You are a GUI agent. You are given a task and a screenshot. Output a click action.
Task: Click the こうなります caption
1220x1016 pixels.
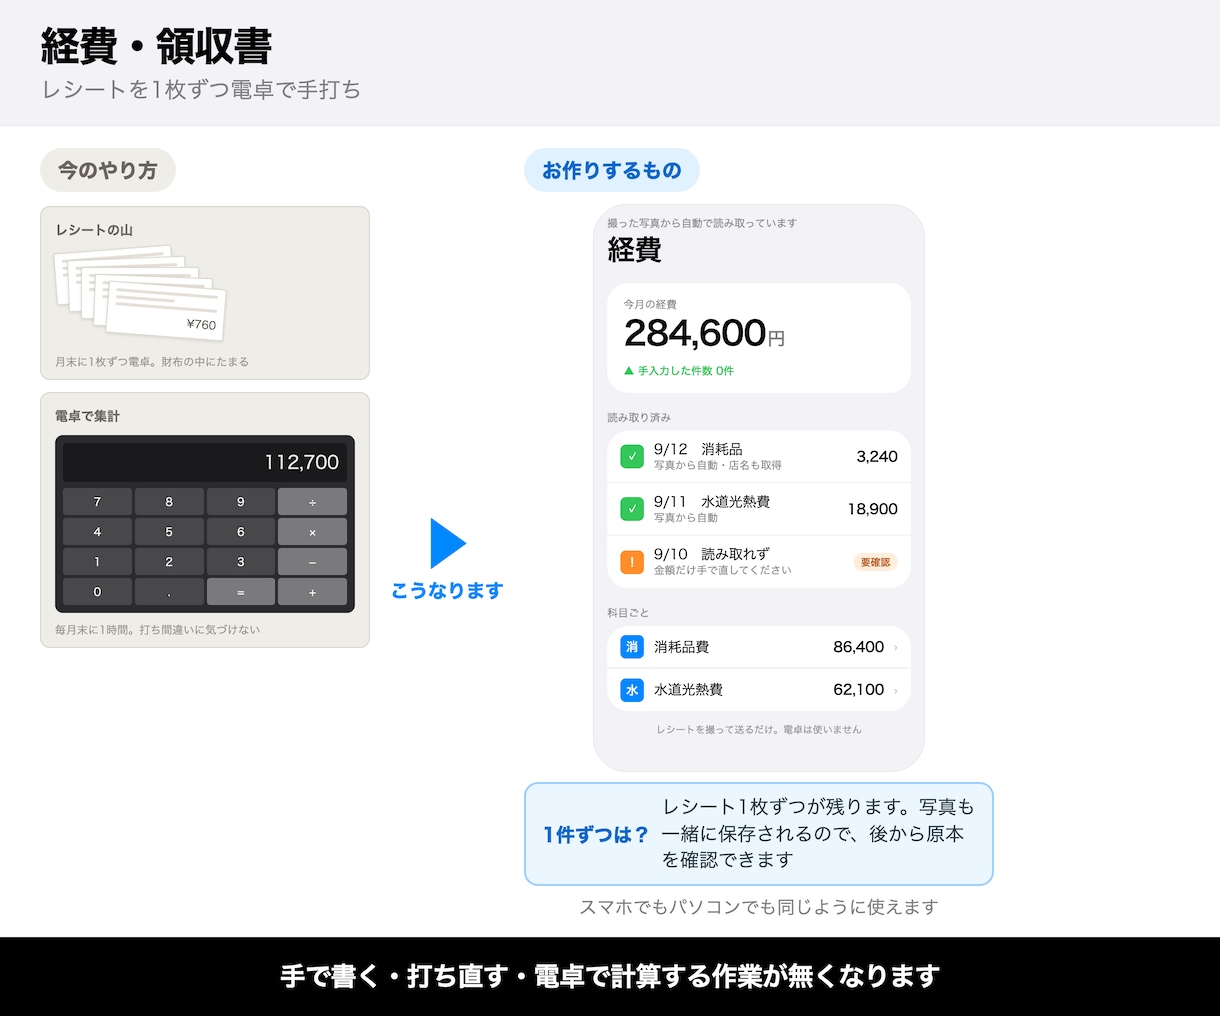click(x=447, y=591)
